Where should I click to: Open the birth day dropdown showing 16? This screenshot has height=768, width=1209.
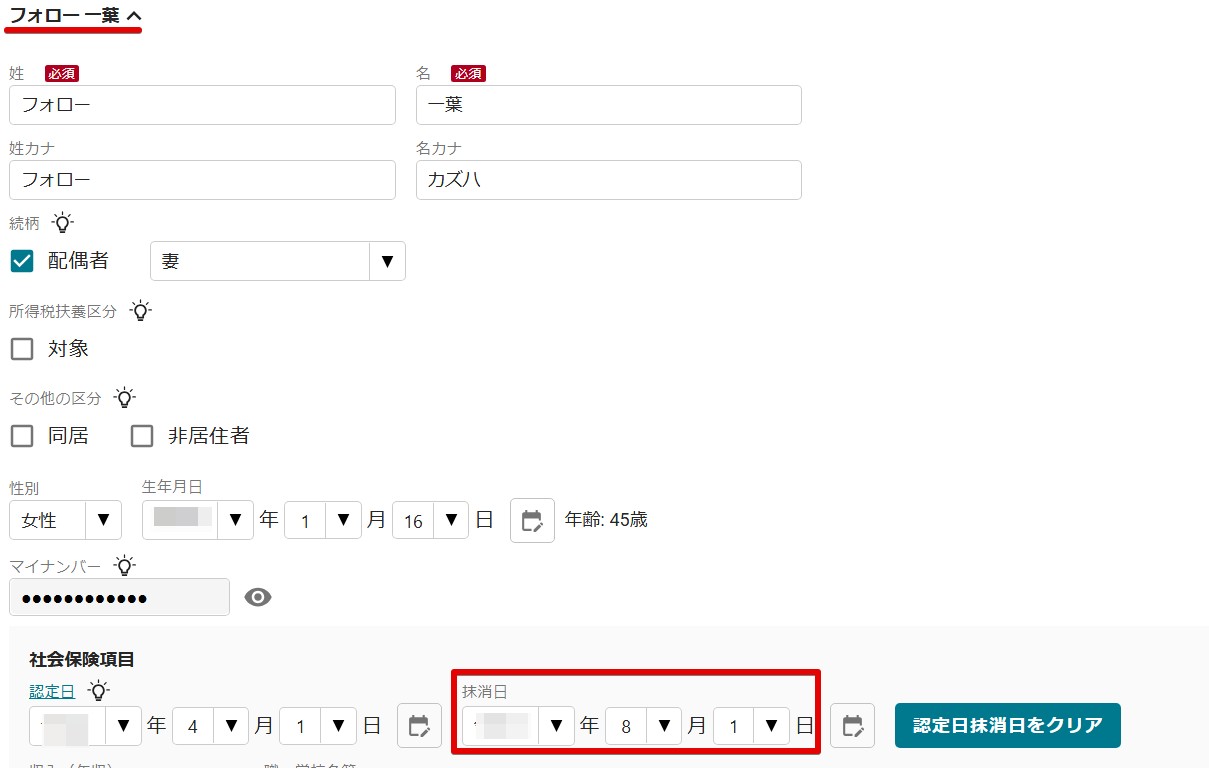tap(430, 520)
